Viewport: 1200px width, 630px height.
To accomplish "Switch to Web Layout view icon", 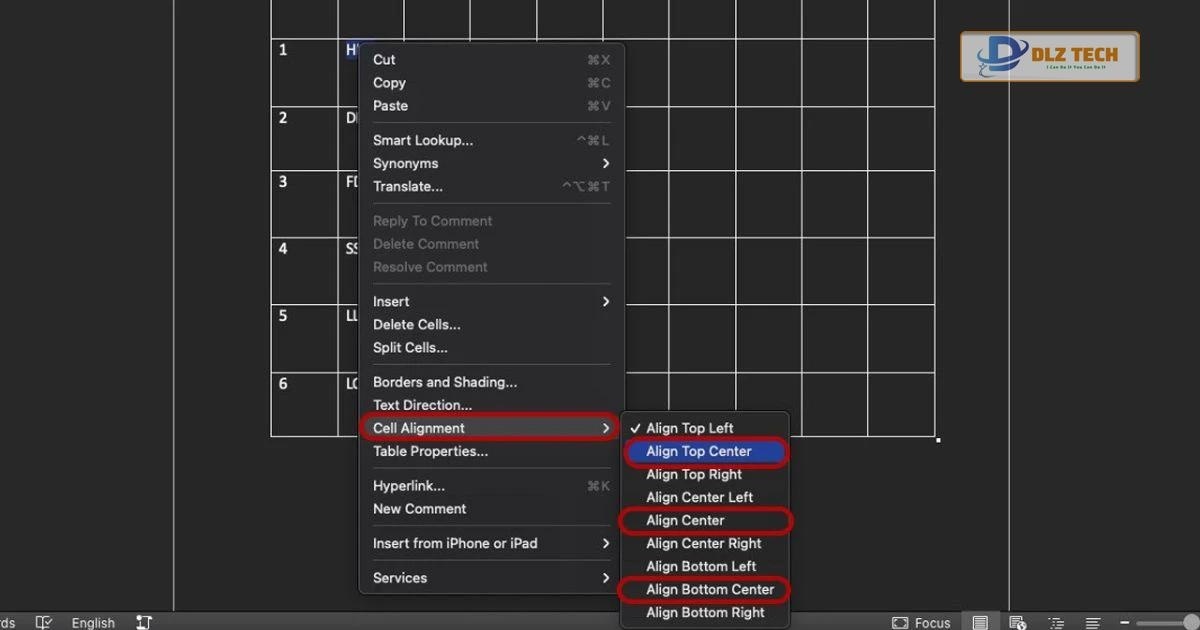I will coord(1018,622).
